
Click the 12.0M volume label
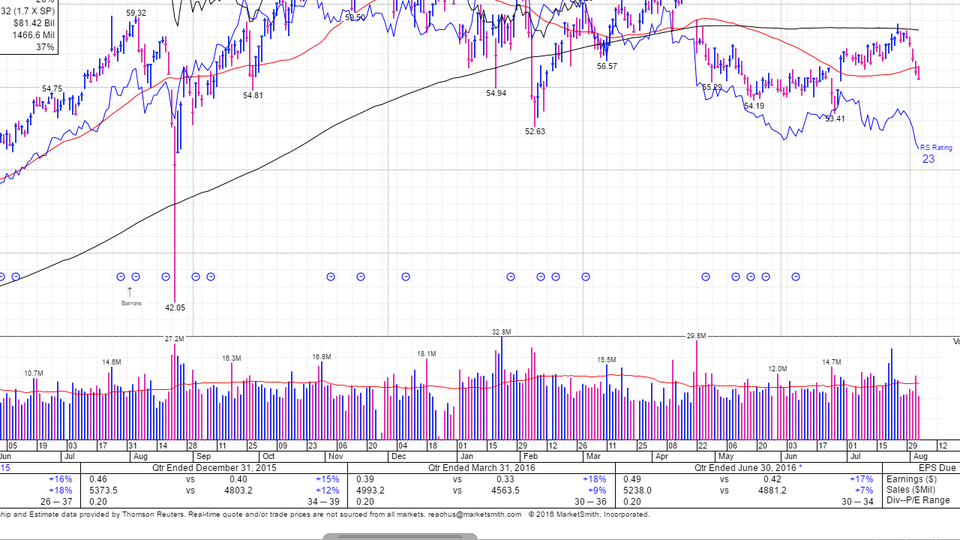778,369
